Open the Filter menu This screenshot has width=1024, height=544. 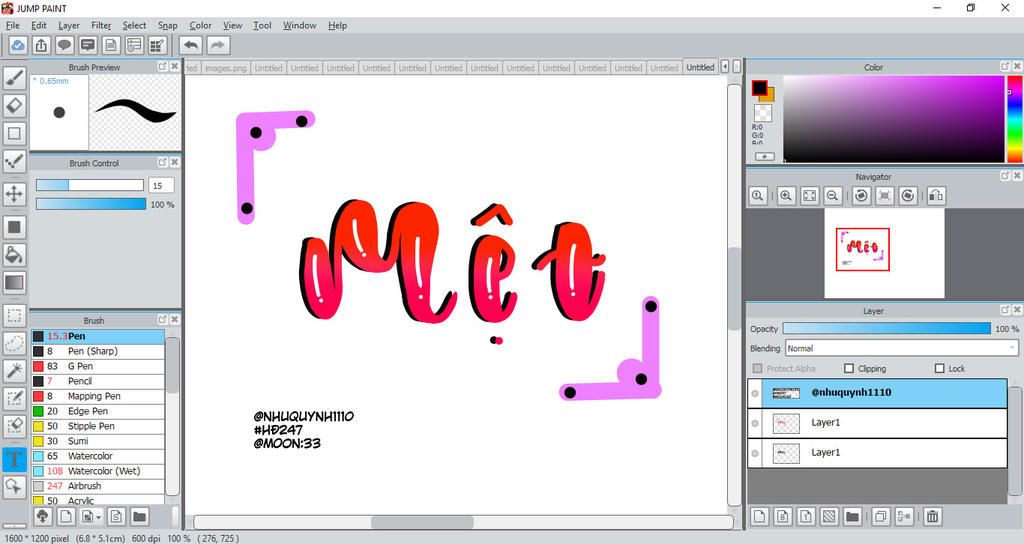[101, 25]
